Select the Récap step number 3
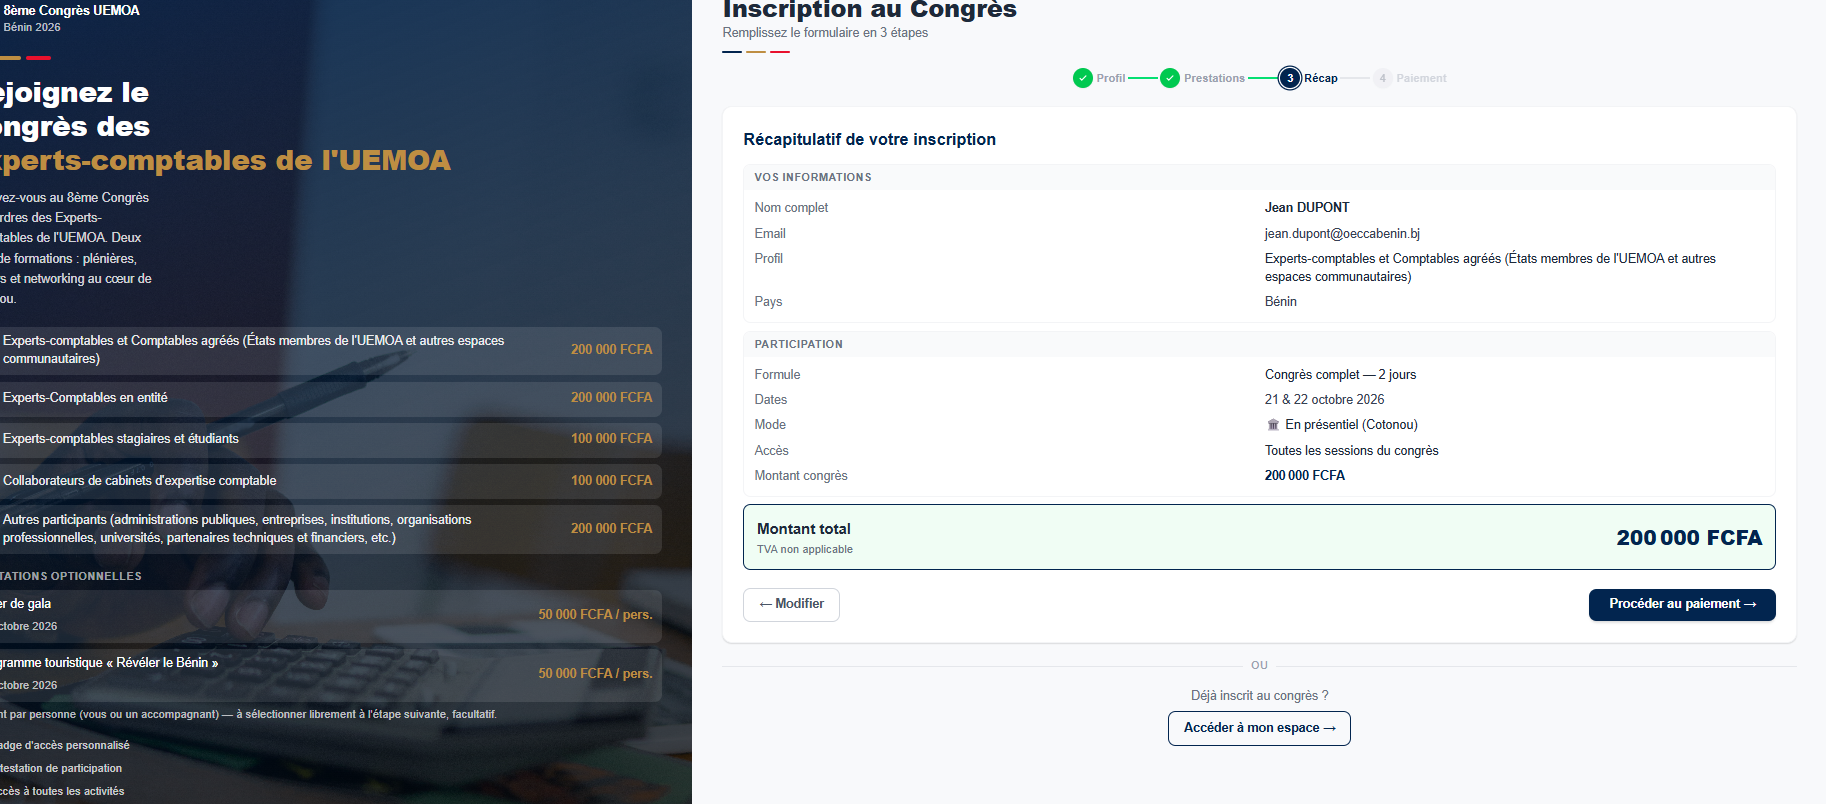 coord(1290,78)
